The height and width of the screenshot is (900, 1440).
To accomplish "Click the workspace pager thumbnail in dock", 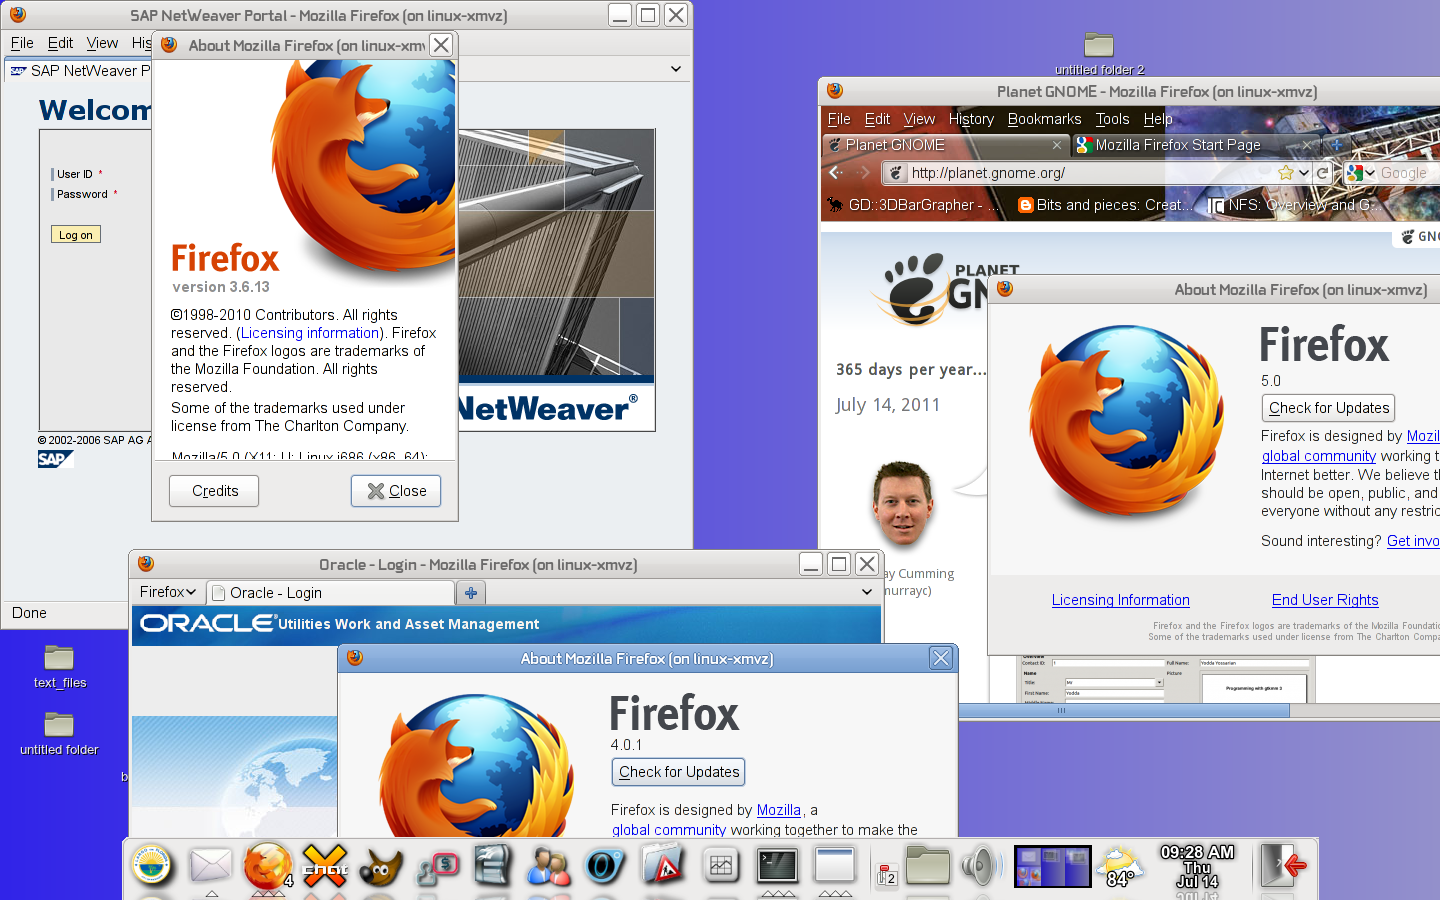I will click(x=1052, y=866).
